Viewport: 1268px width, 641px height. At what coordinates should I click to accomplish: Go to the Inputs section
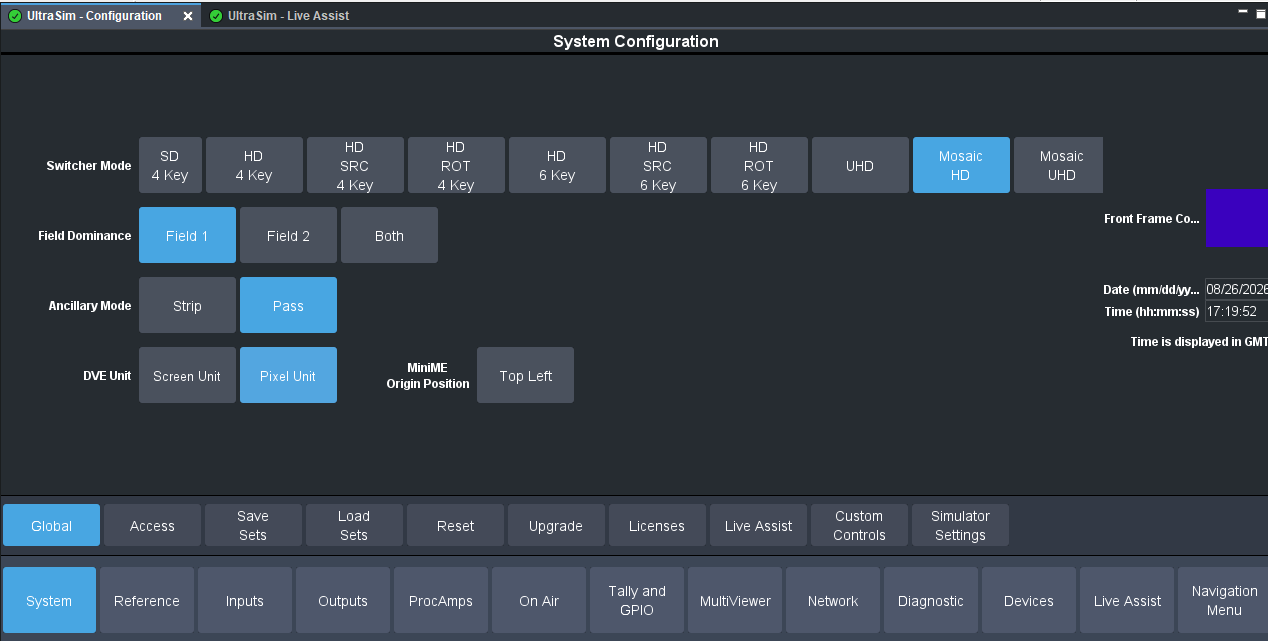click(x=245, y=600)
